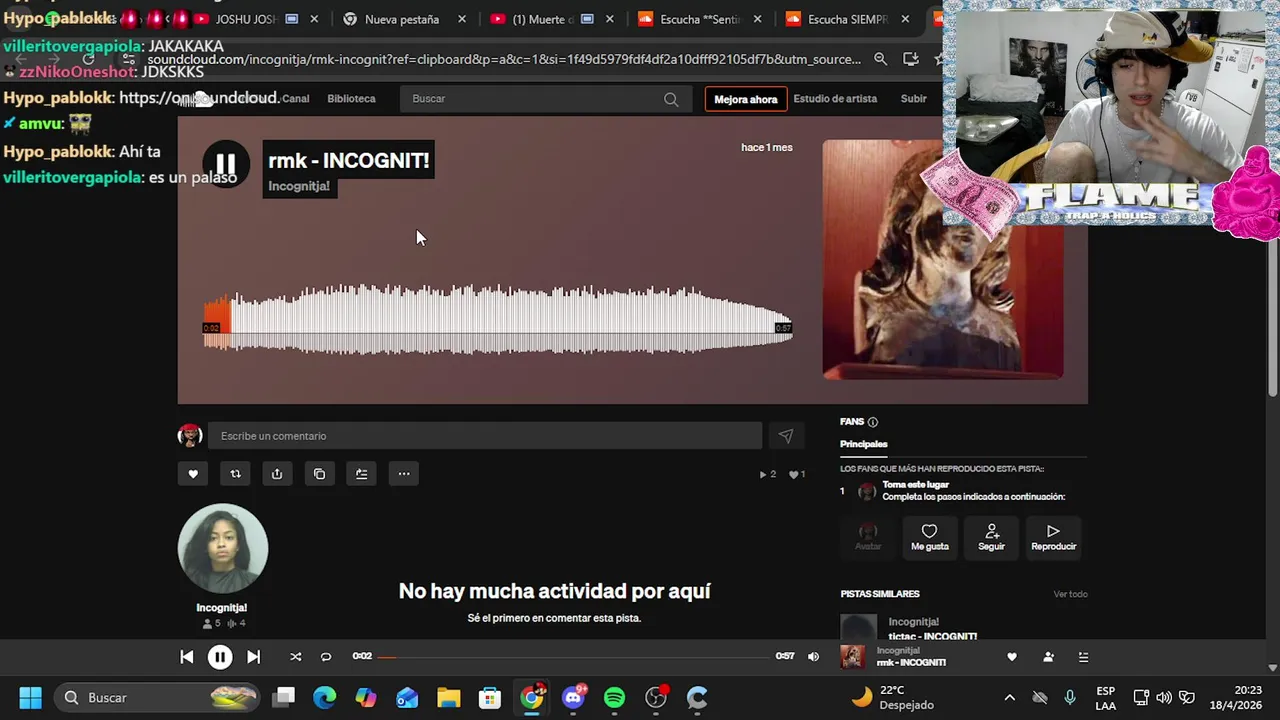
Task: Click the Windows taskbar 'Buscar' search box
Action: coord(158,697)
